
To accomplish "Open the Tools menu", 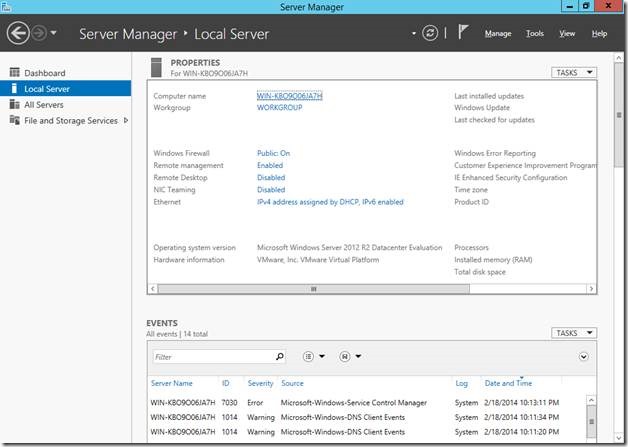I will pyautogui.click(x=535, y=34).
